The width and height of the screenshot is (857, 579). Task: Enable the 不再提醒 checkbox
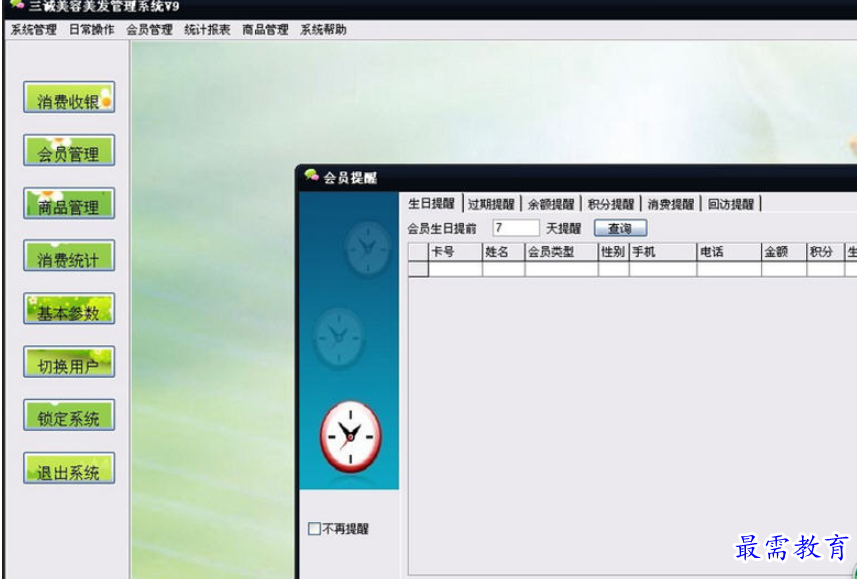point(314,529)
